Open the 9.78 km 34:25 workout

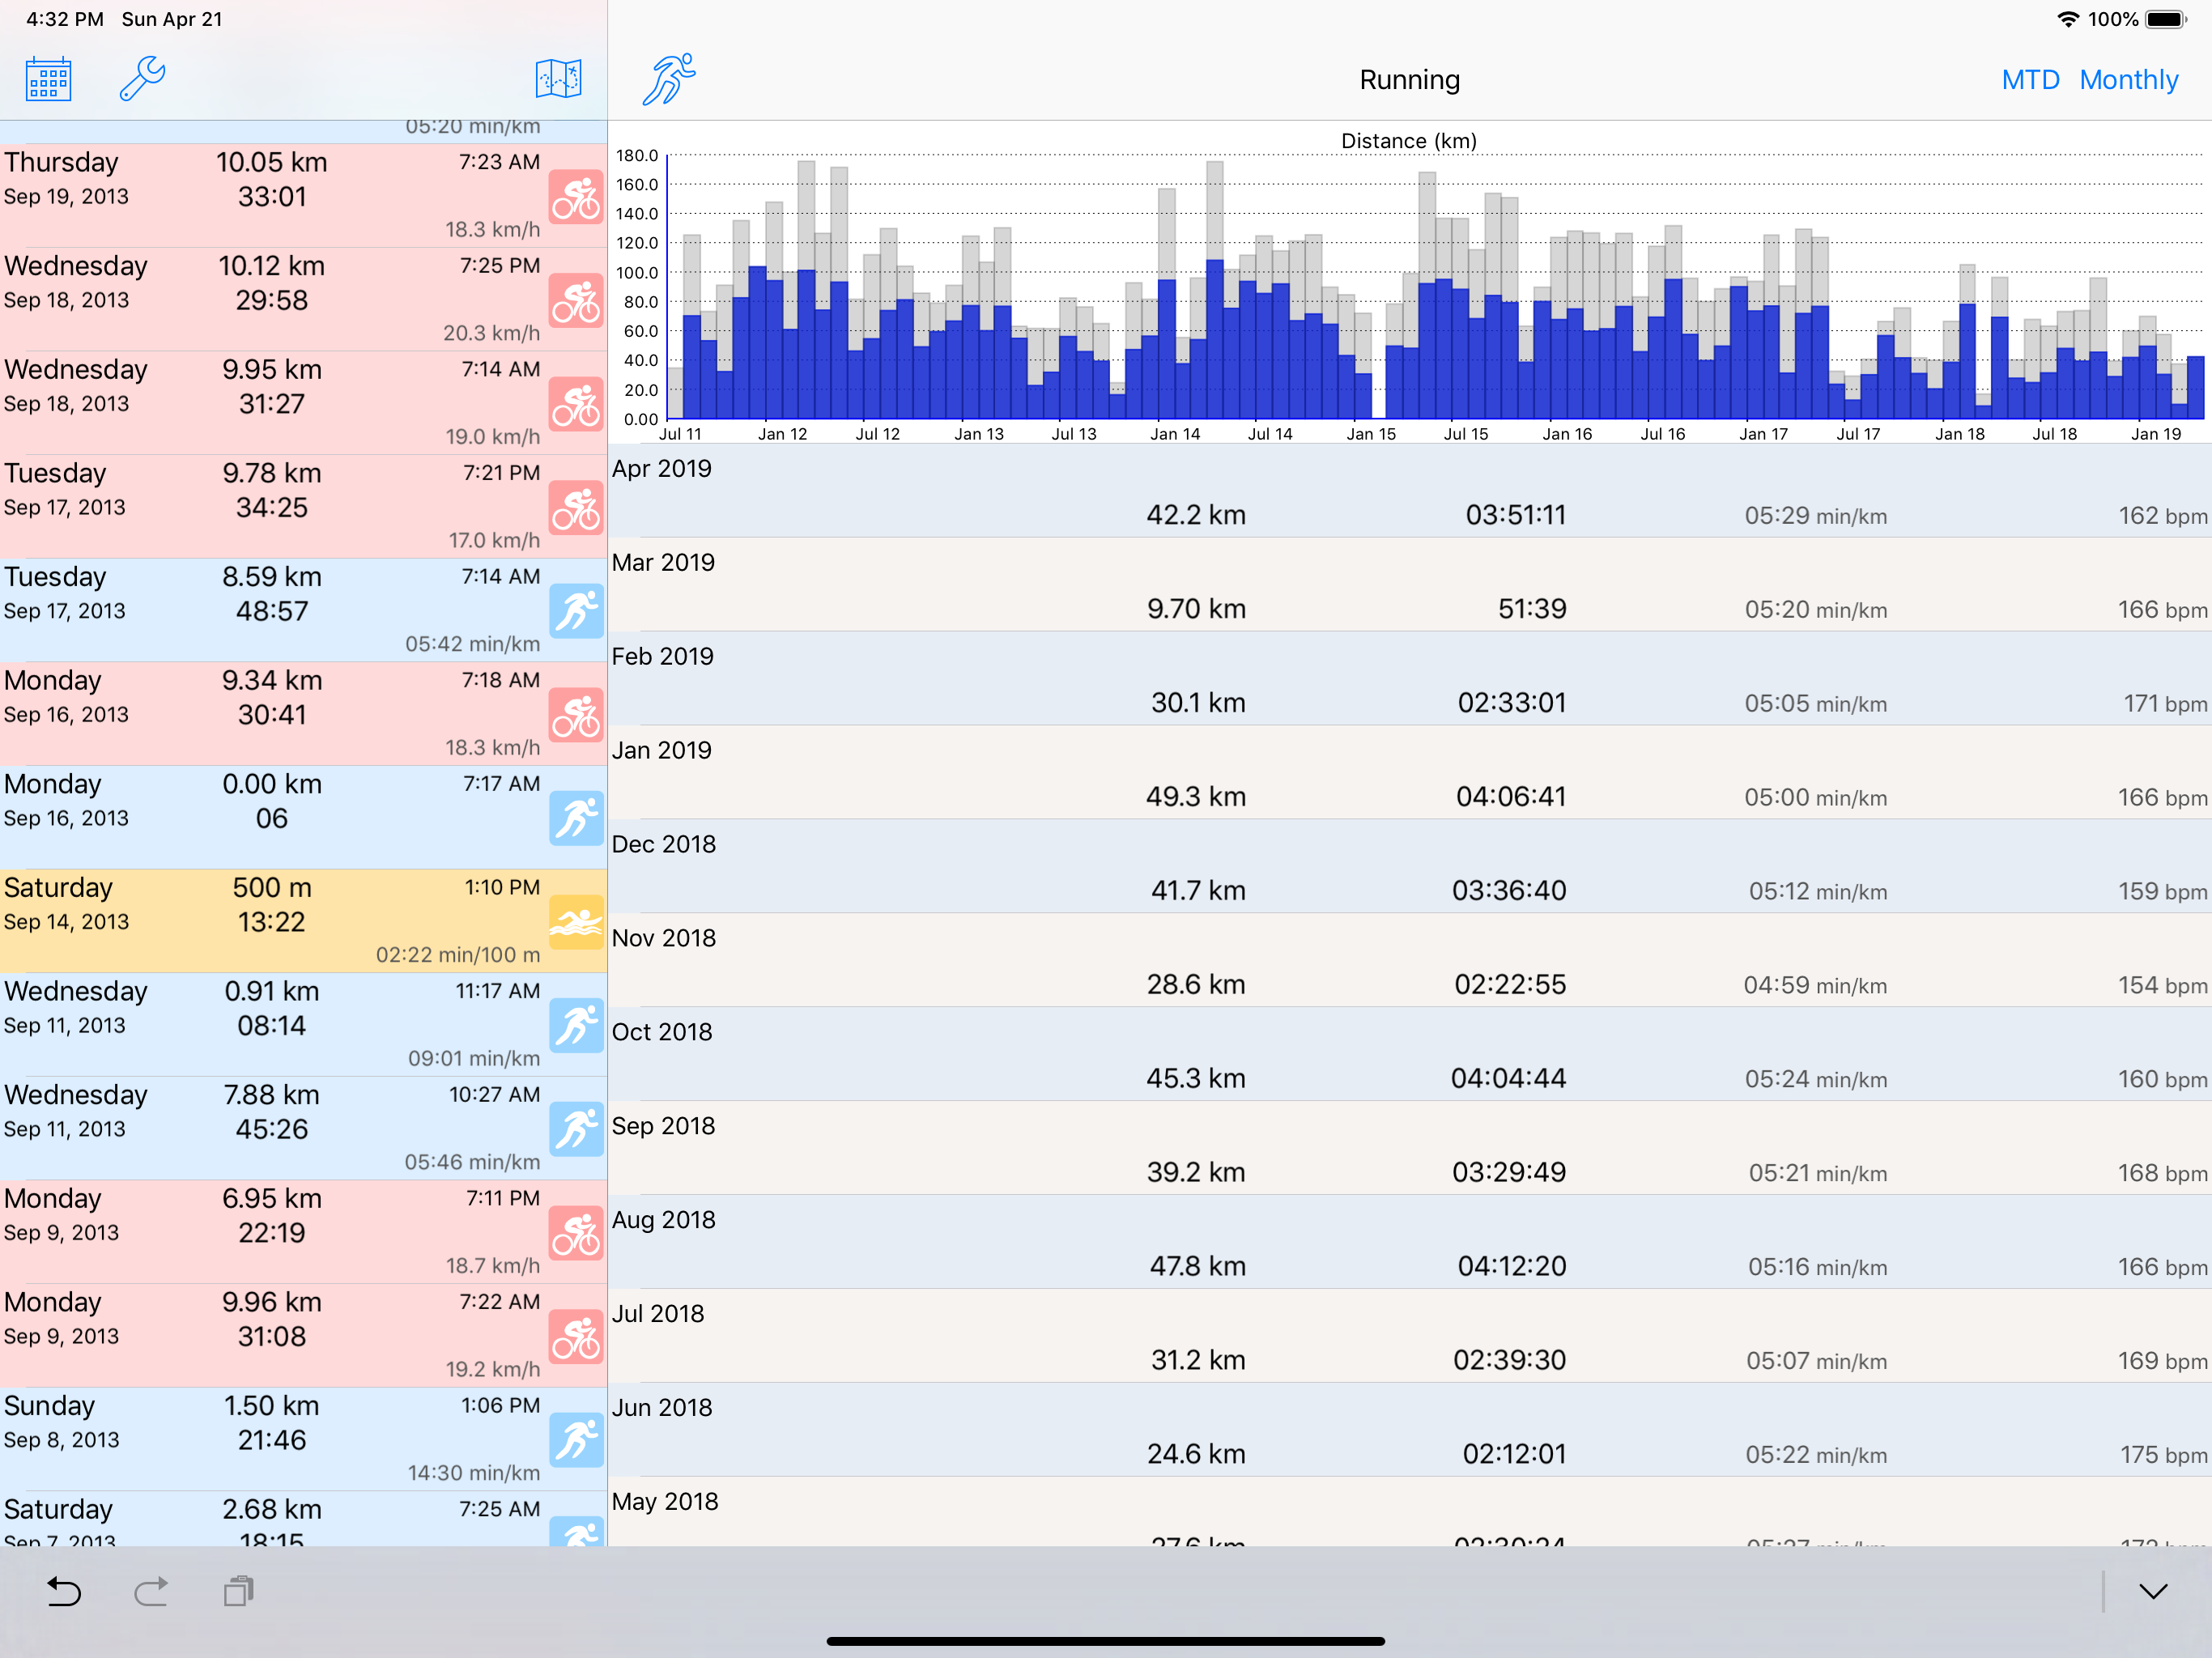click(x=303, y=507)
